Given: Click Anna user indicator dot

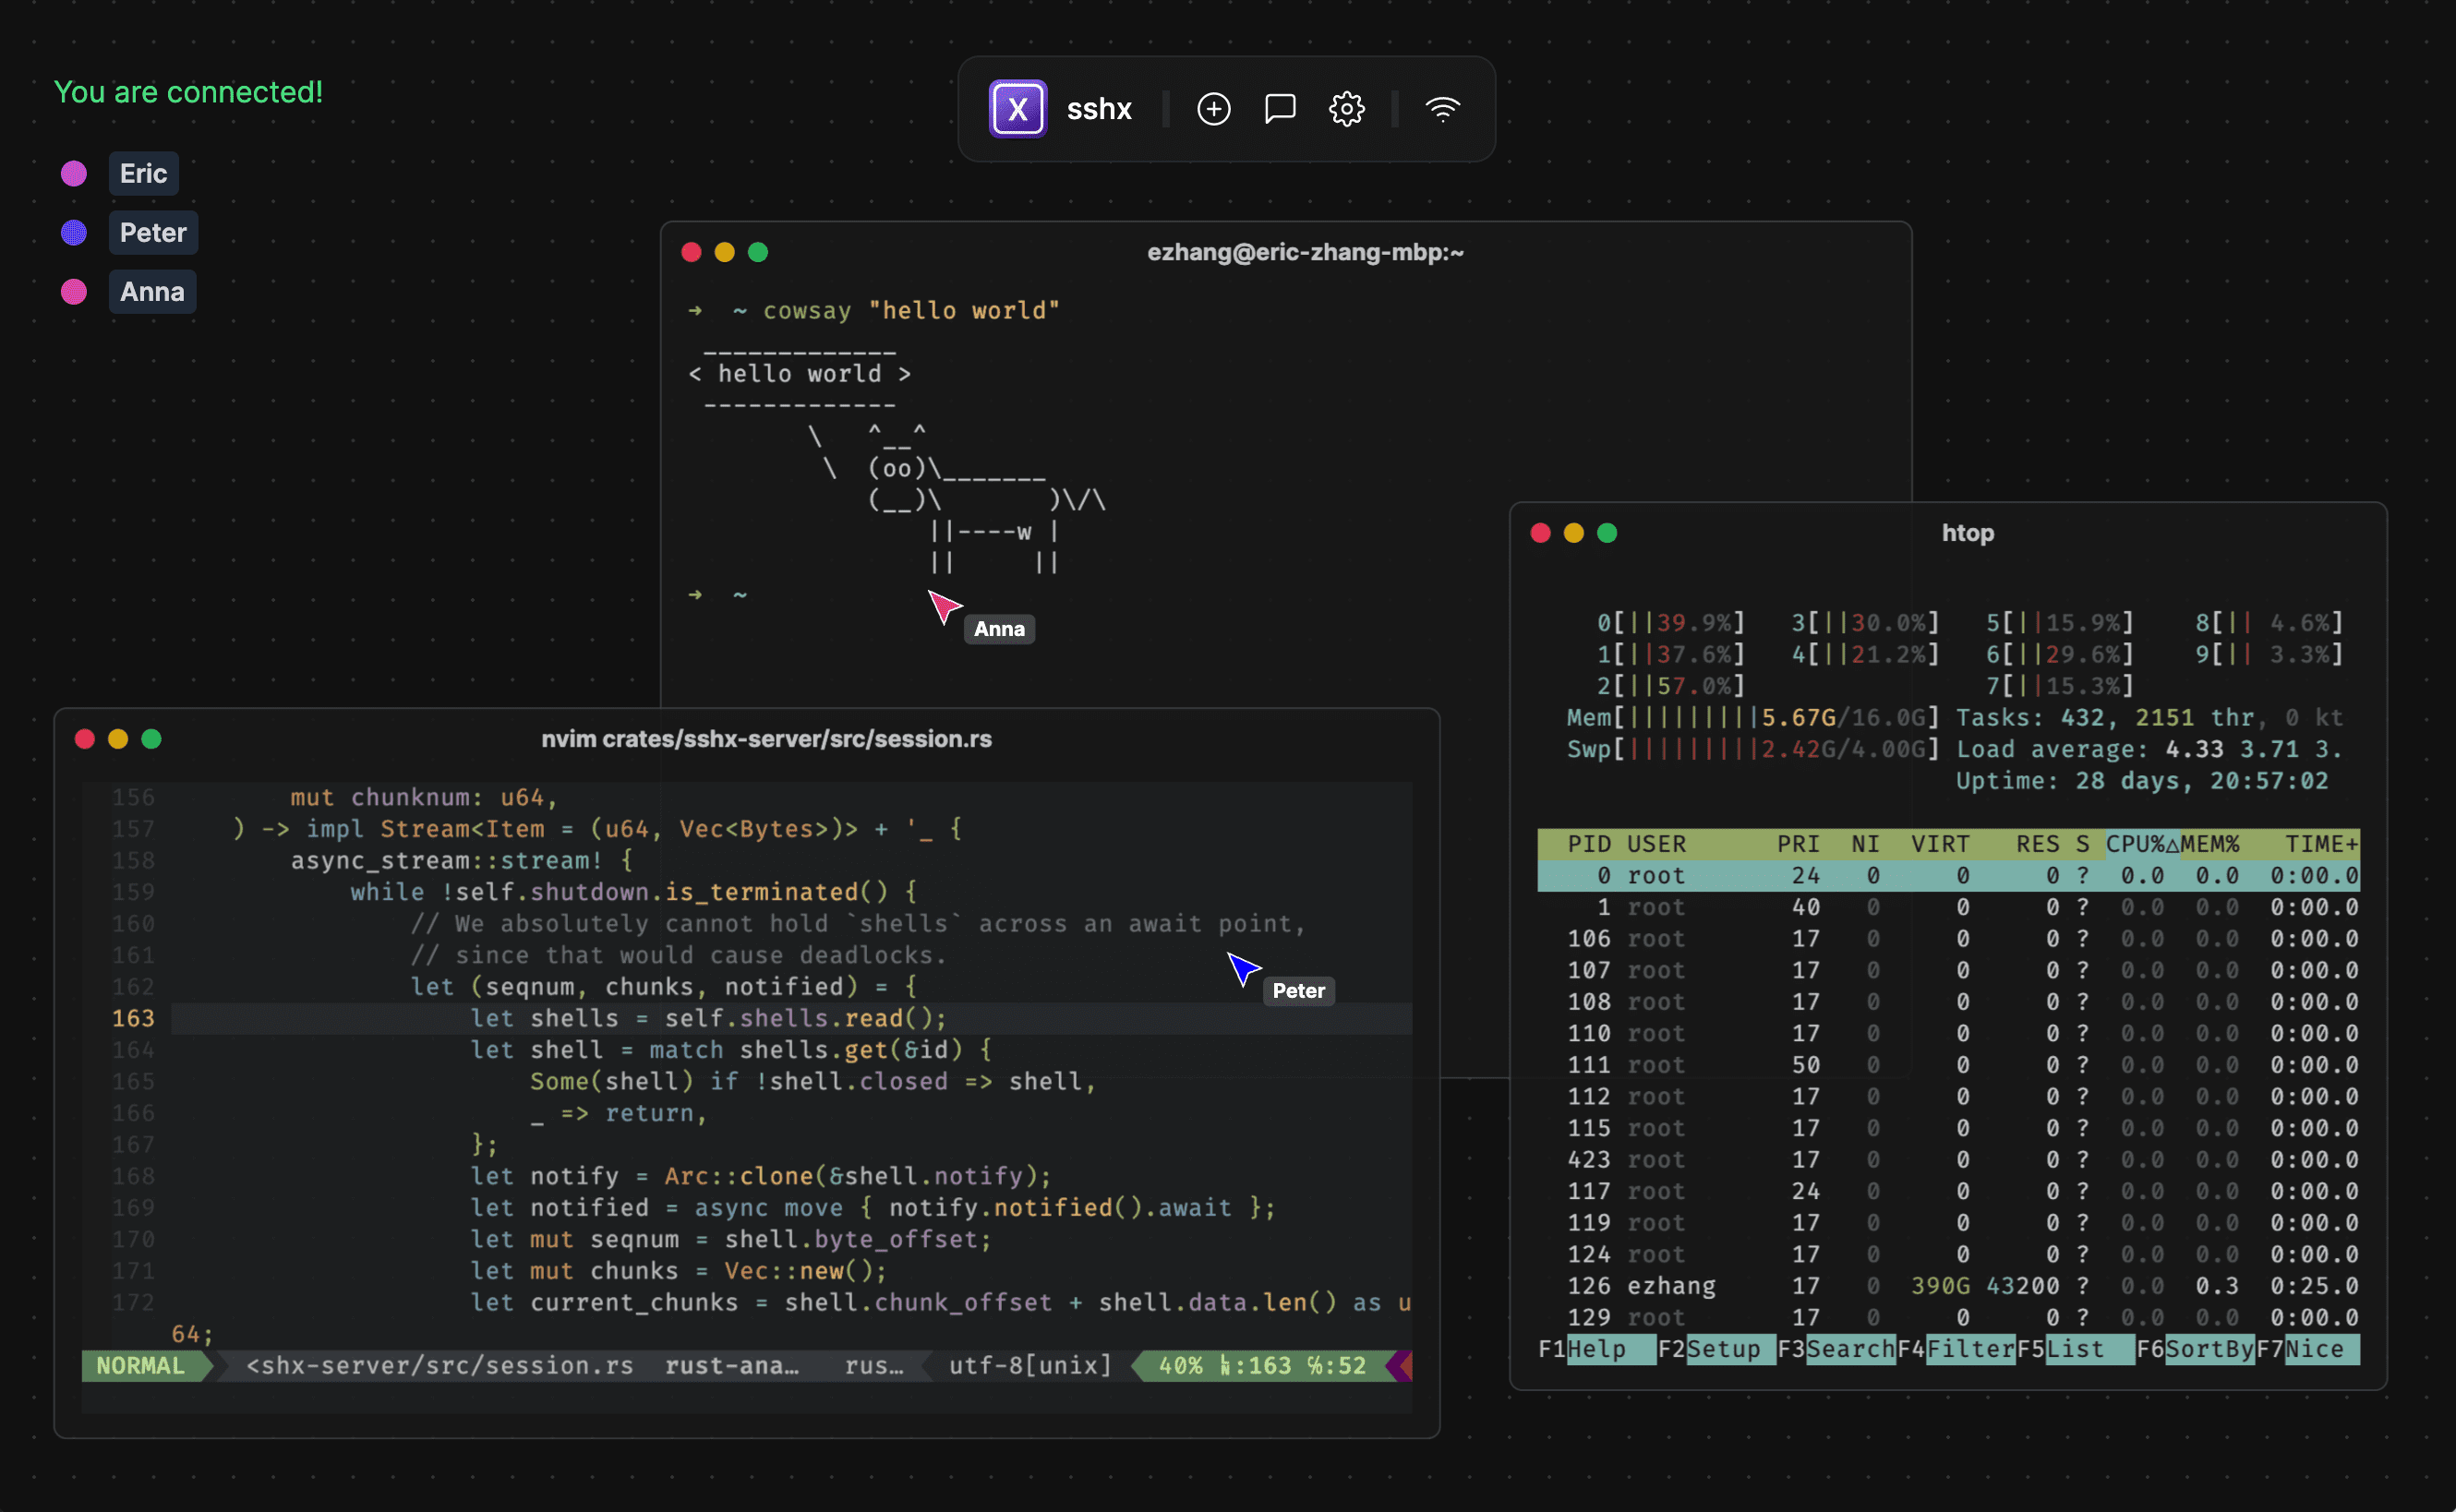Looking at the screenshot, I should (74, 290).
